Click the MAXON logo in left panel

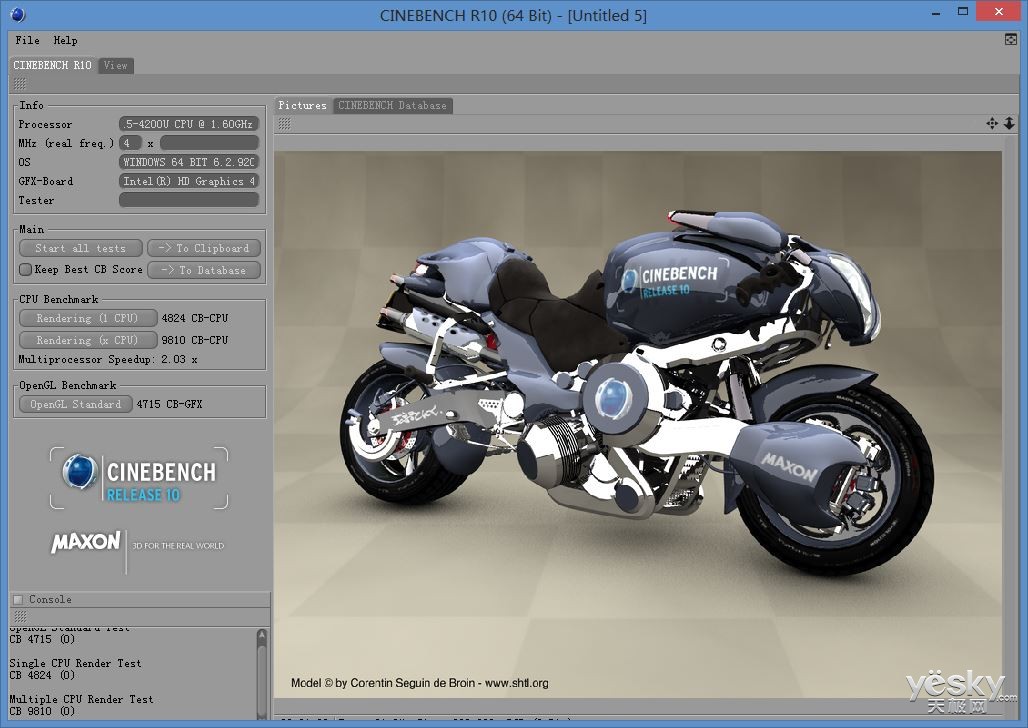pos(86,542)
